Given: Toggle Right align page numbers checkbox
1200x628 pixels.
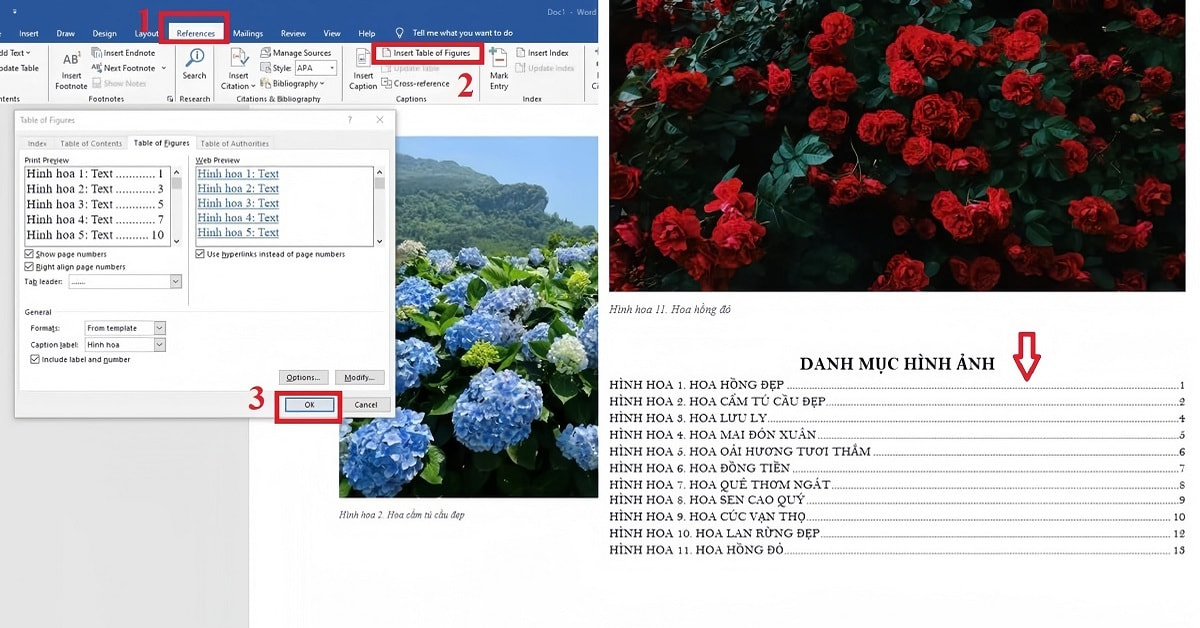Looking at the screenshot, I should [29, 267].
